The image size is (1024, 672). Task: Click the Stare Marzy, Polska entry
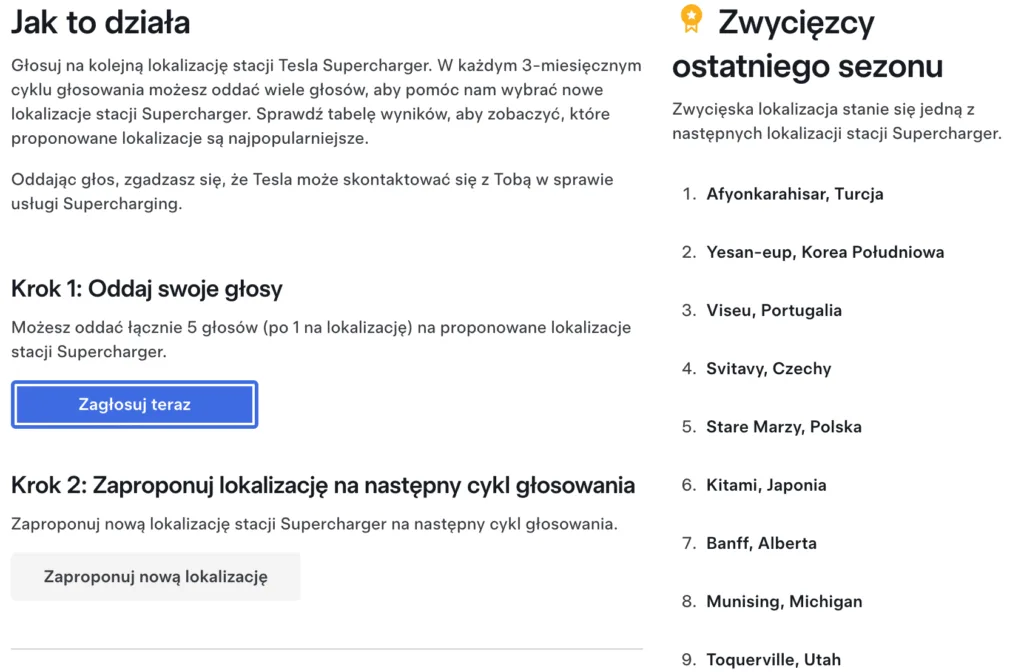pos(786,426)
